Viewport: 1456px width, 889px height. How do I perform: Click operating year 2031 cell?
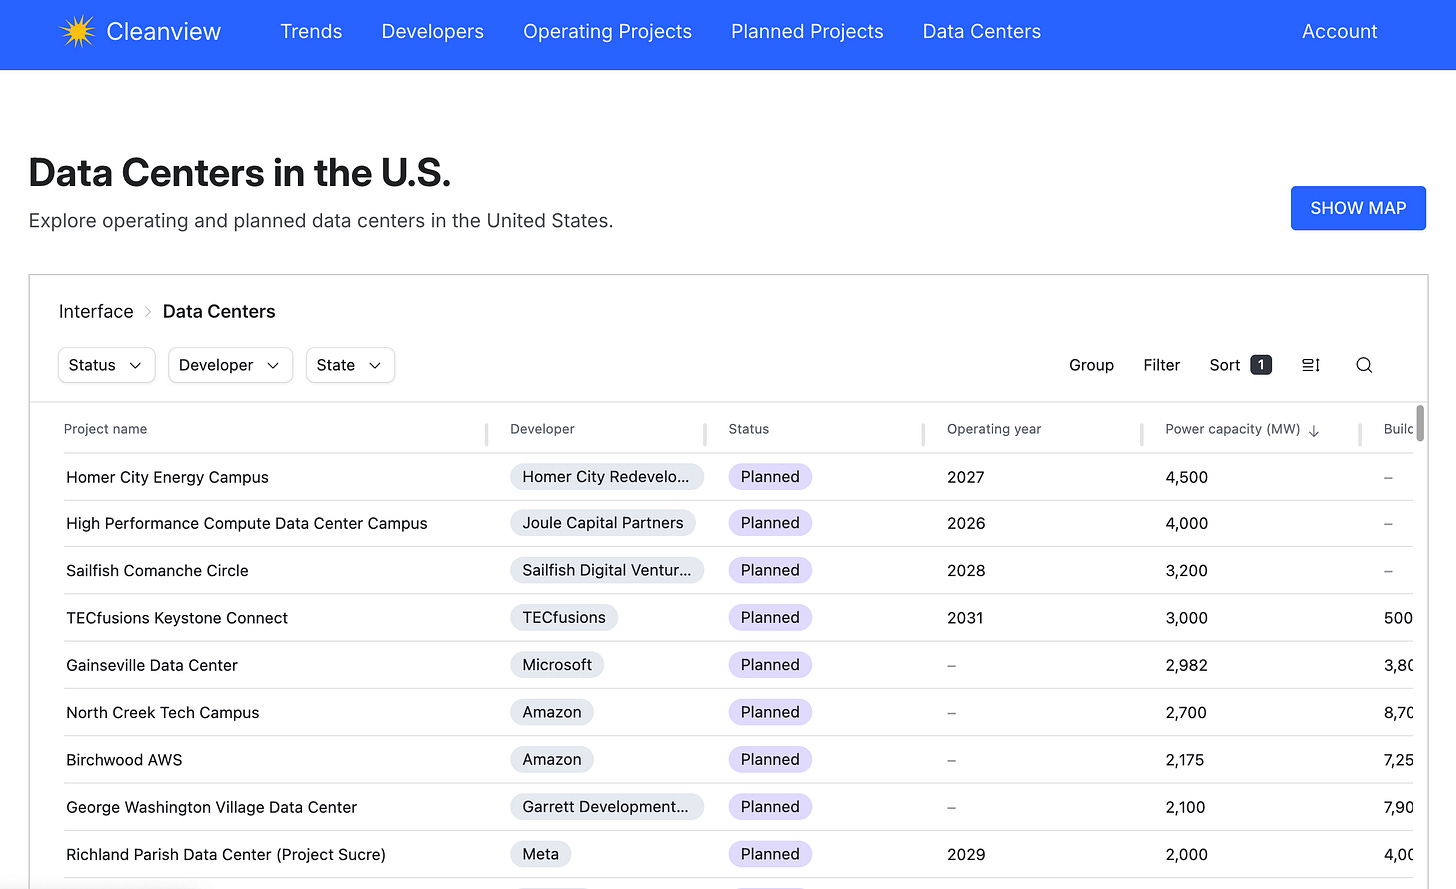click(965, 618)
